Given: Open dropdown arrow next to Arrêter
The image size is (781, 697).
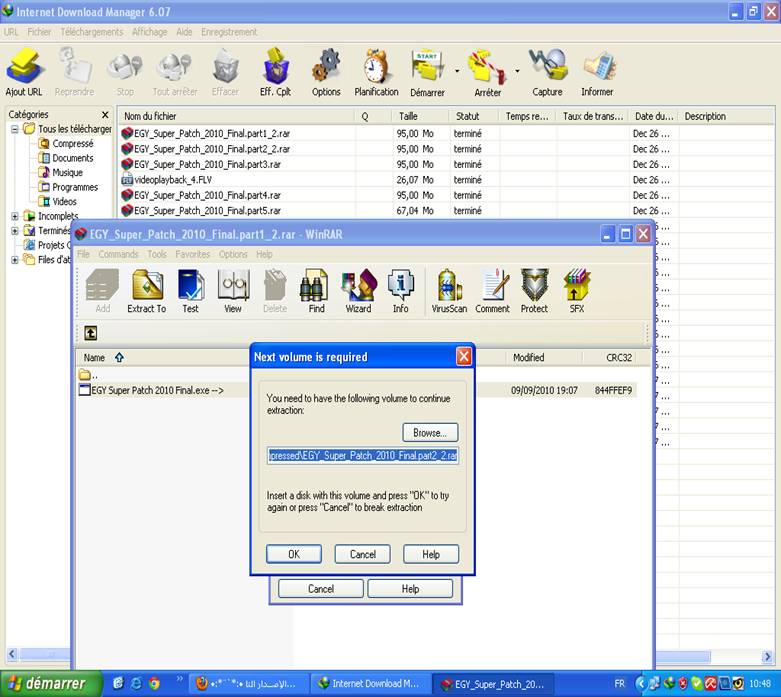Looking at the screenshot, I should pyautogui.click(x=517, y=71).
